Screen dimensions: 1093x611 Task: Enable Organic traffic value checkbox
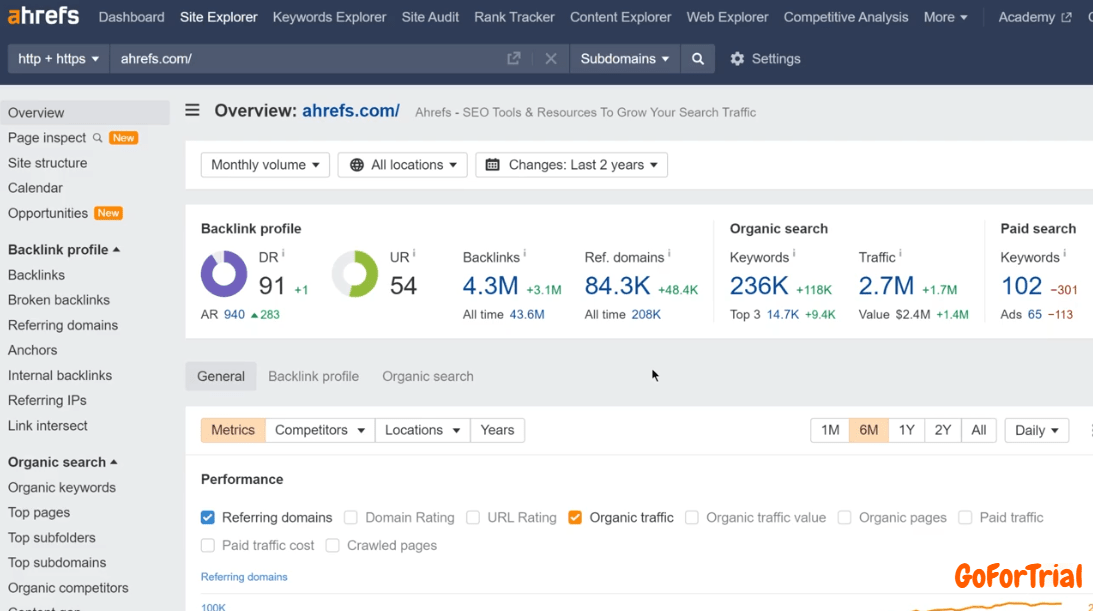point(691,517)
